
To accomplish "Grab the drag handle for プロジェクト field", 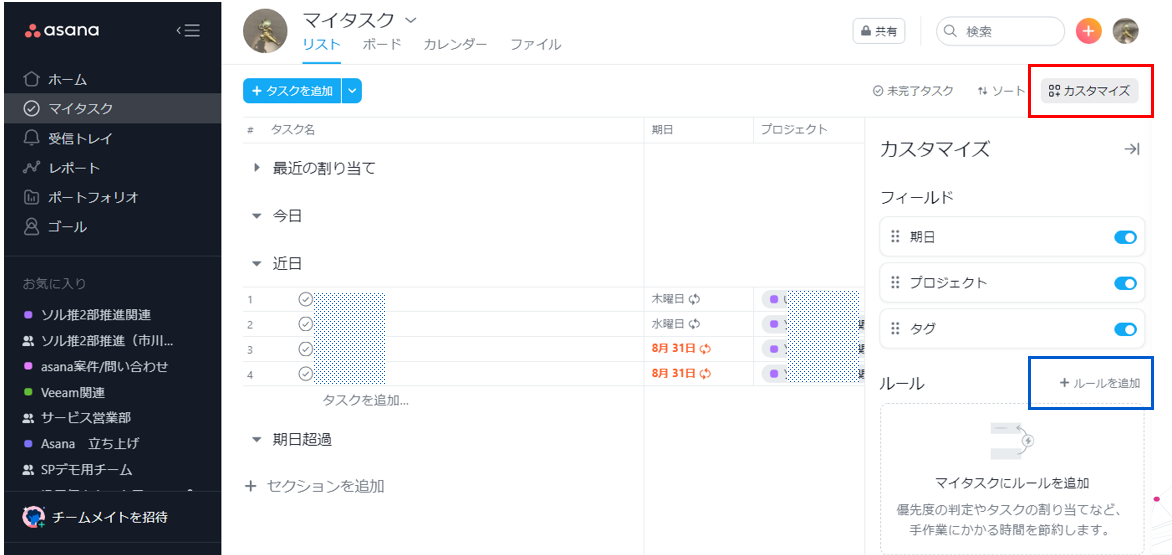I will (x=895, y=283).
